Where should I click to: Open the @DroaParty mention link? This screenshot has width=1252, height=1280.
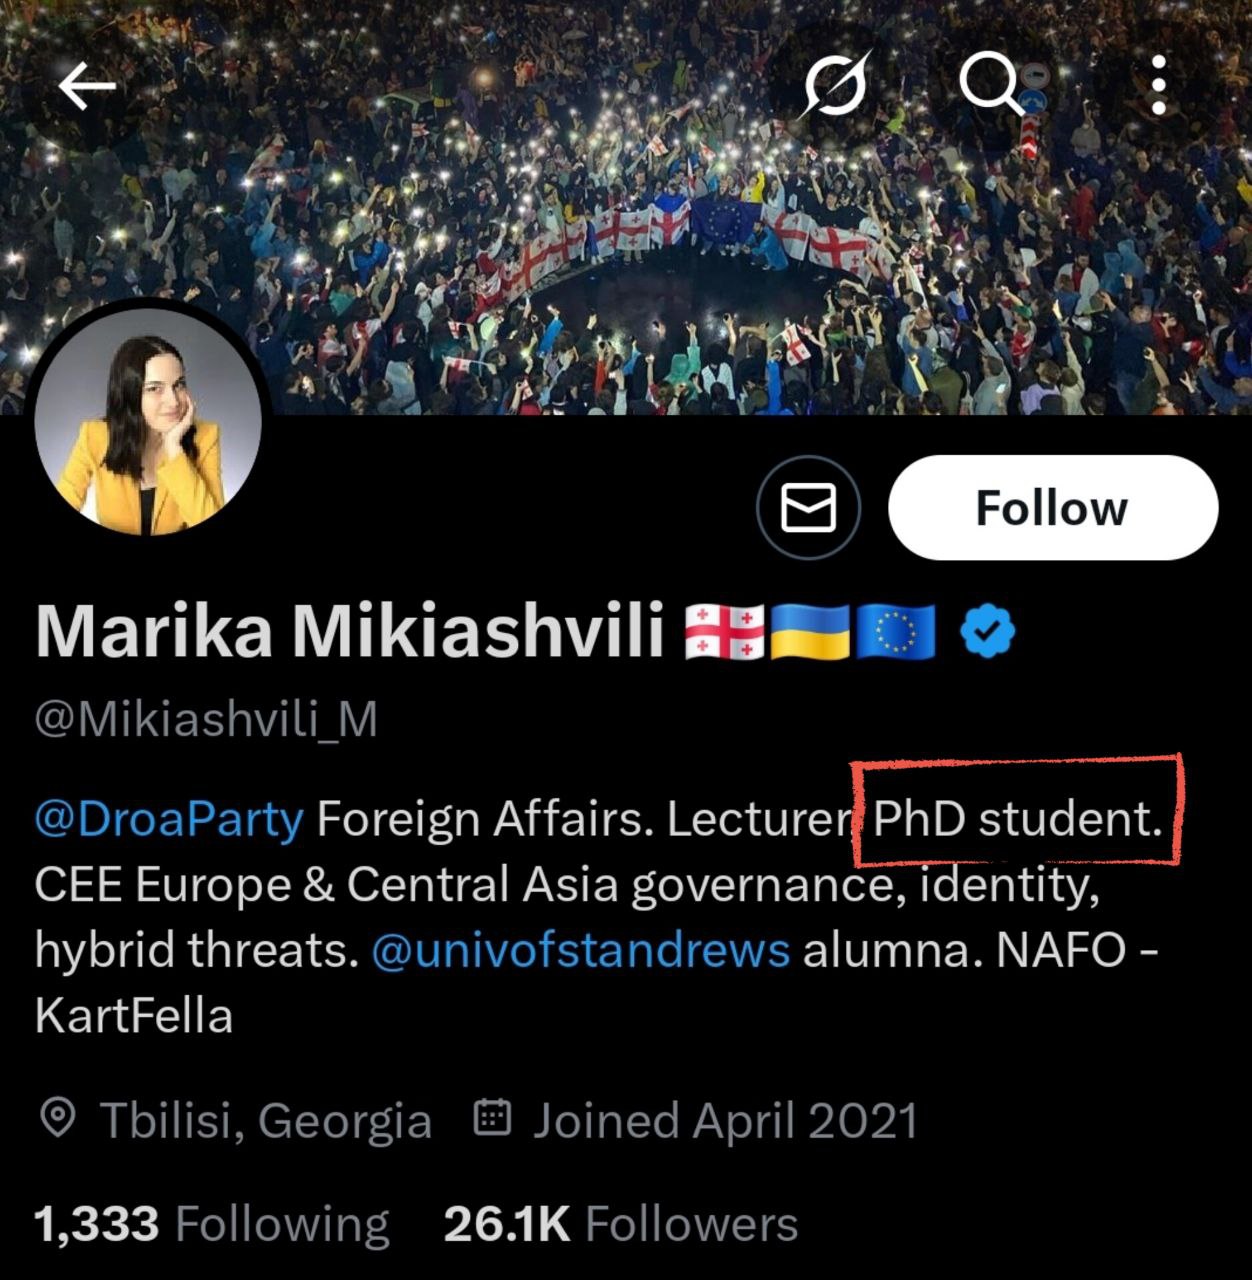click(x=169, y=819)
